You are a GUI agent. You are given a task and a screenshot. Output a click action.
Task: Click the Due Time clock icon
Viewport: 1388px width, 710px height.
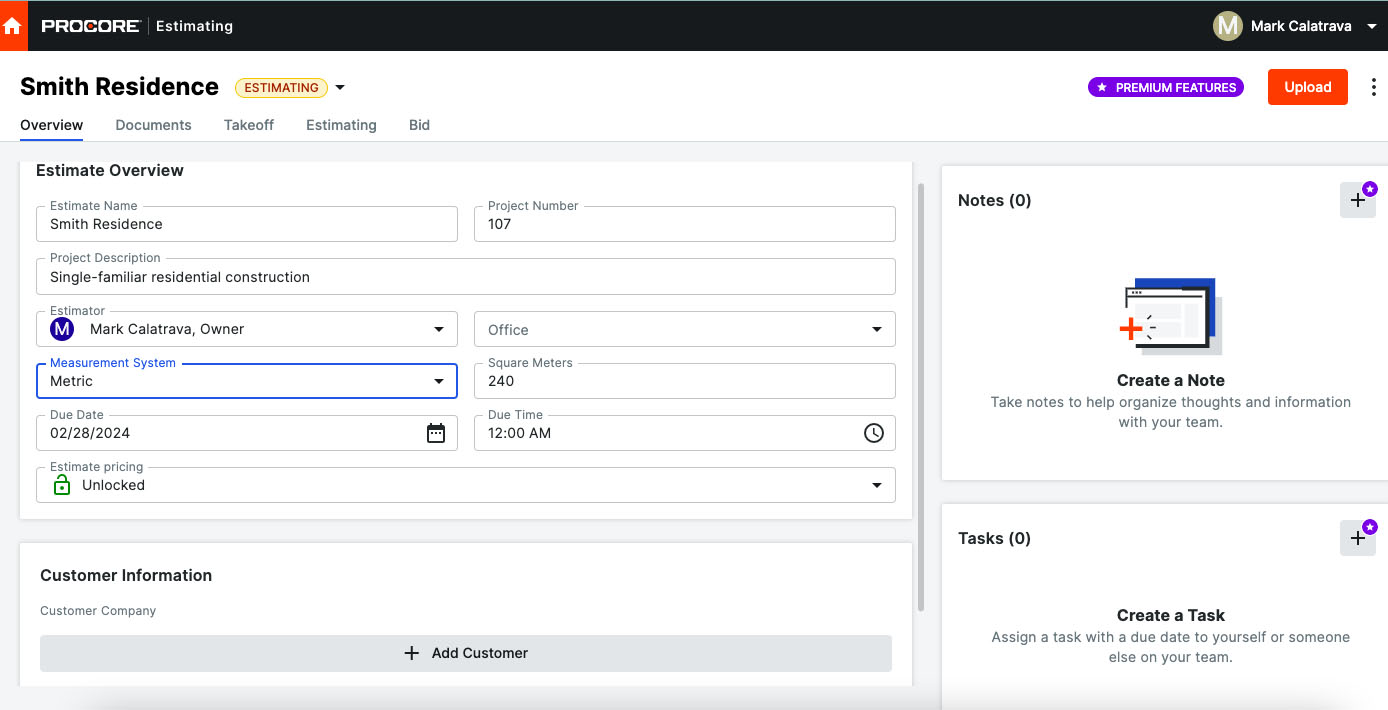click(874, 433)
